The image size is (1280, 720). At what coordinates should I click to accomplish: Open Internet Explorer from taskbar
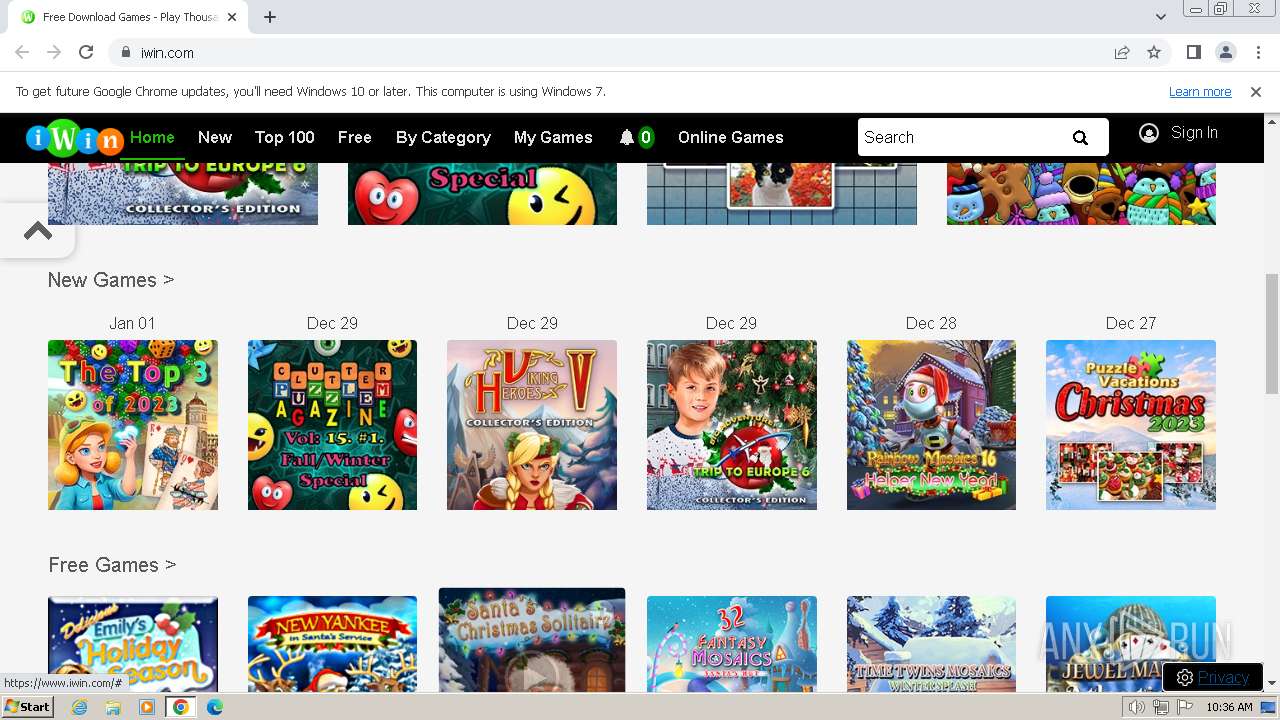(80, 707)
